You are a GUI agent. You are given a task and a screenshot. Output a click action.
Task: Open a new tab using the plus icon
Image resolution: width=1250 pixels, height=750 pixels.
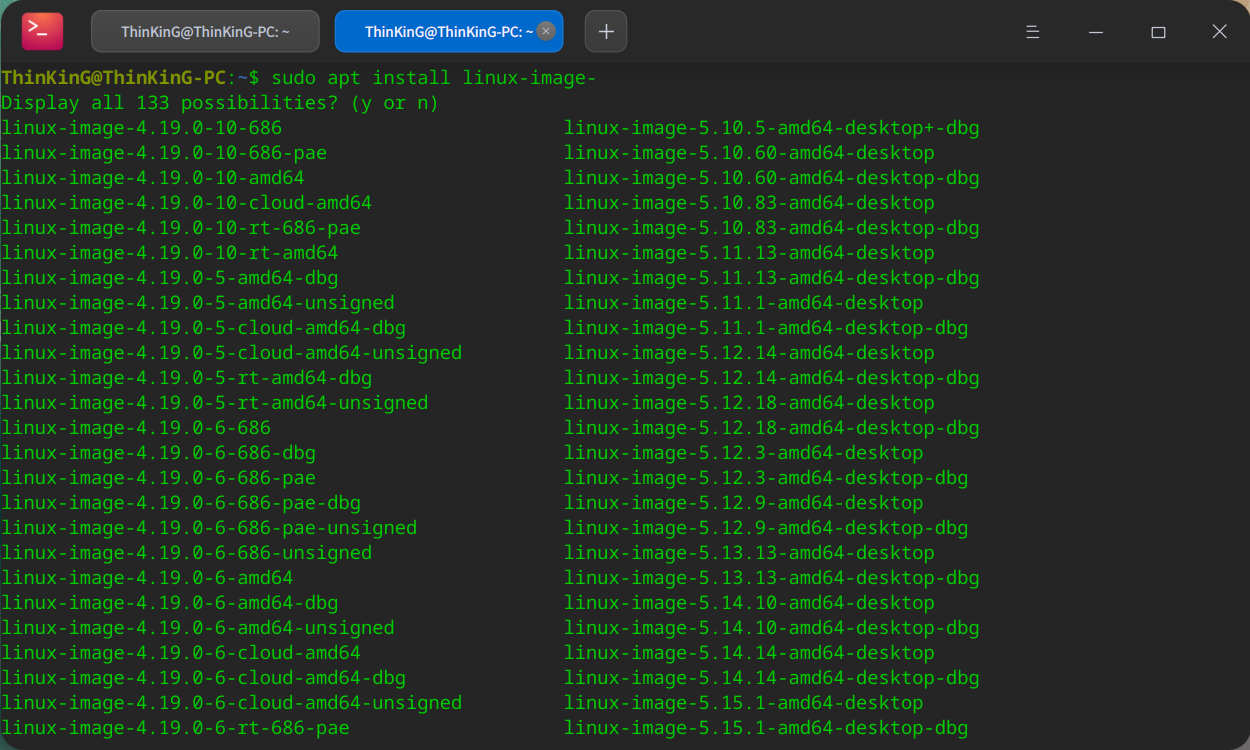(x=606, y=31)
